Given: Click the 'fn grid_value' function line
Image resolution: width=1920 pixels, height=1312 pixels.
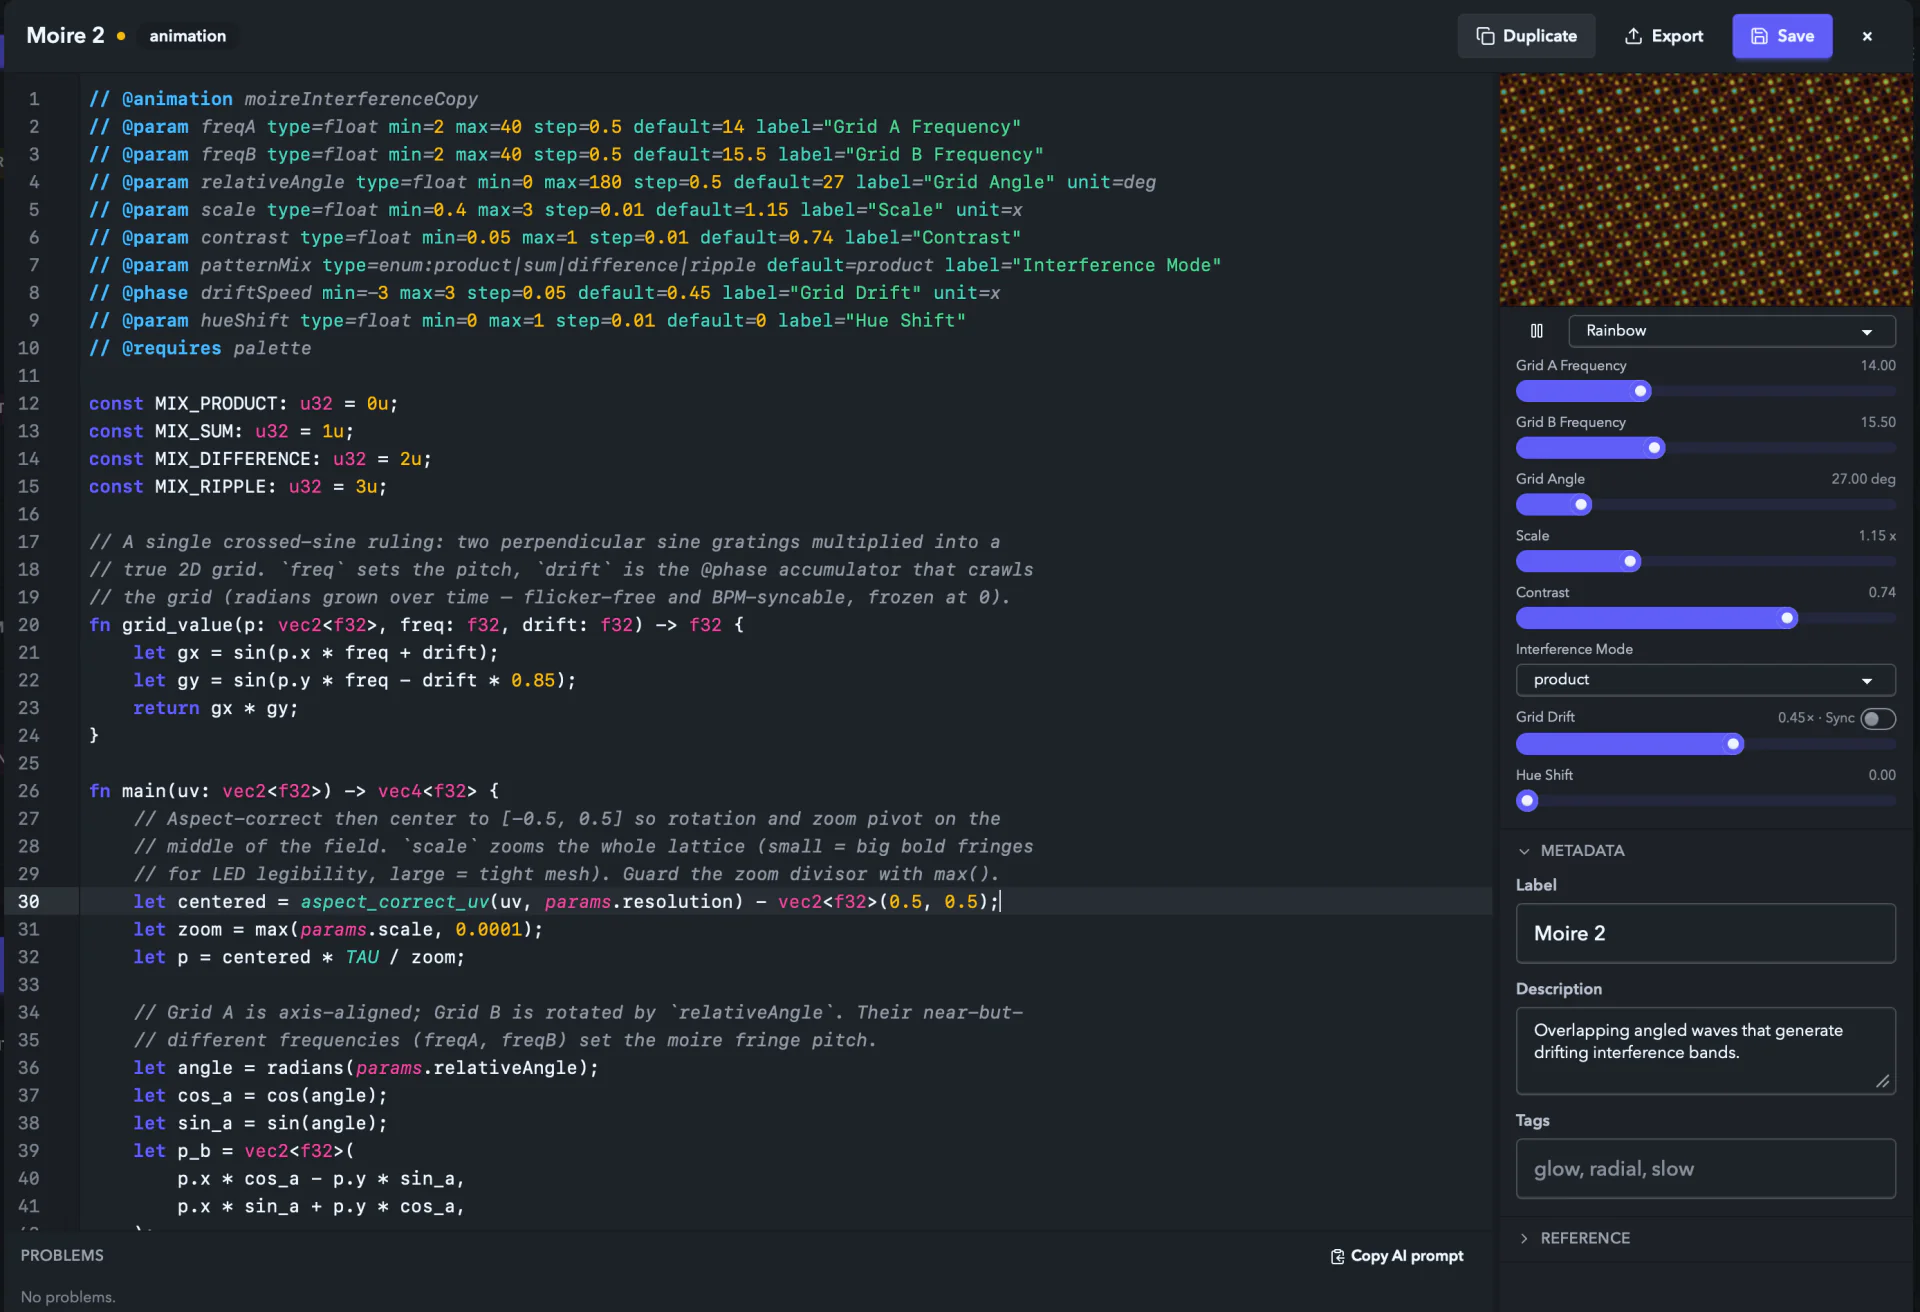Looking at the screenshot, I should point(416,625).
